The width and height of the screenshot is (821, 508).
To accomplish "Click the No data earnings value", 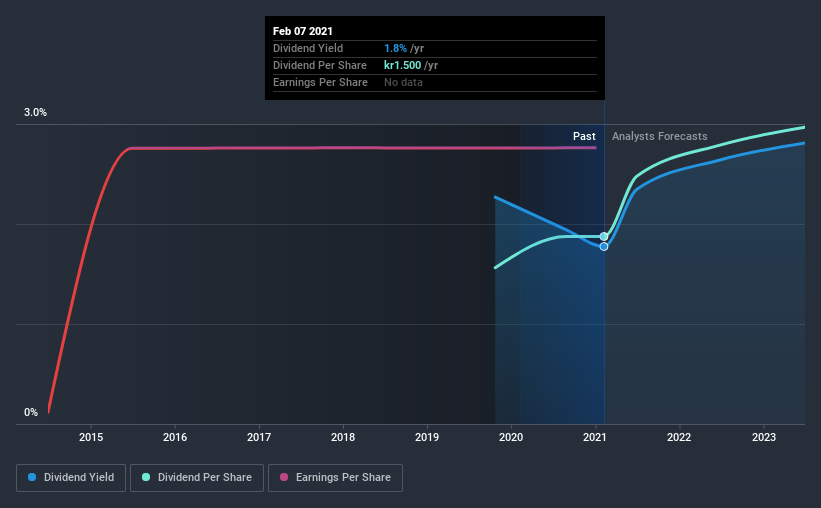I will click(x=403, y=82).
